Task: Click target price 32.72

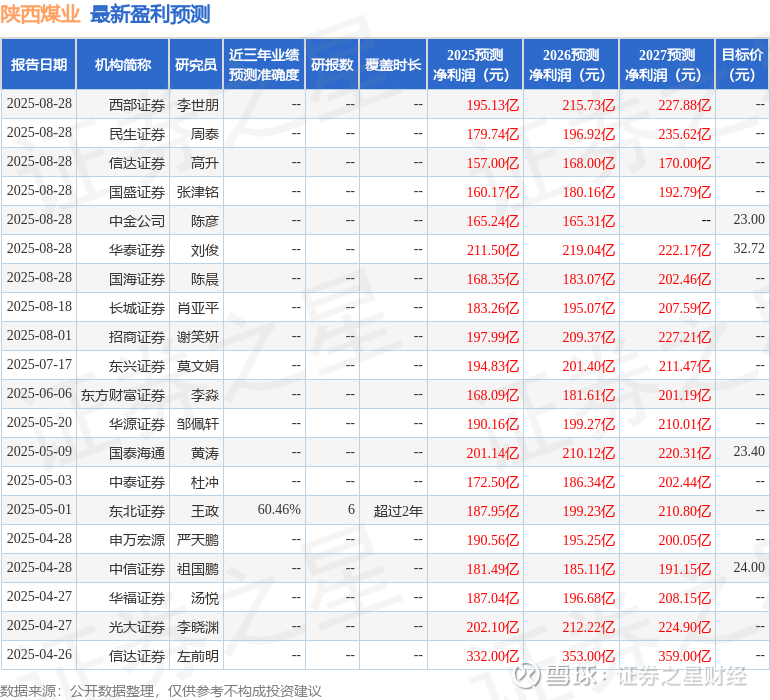Action: [x=749, y=248]
